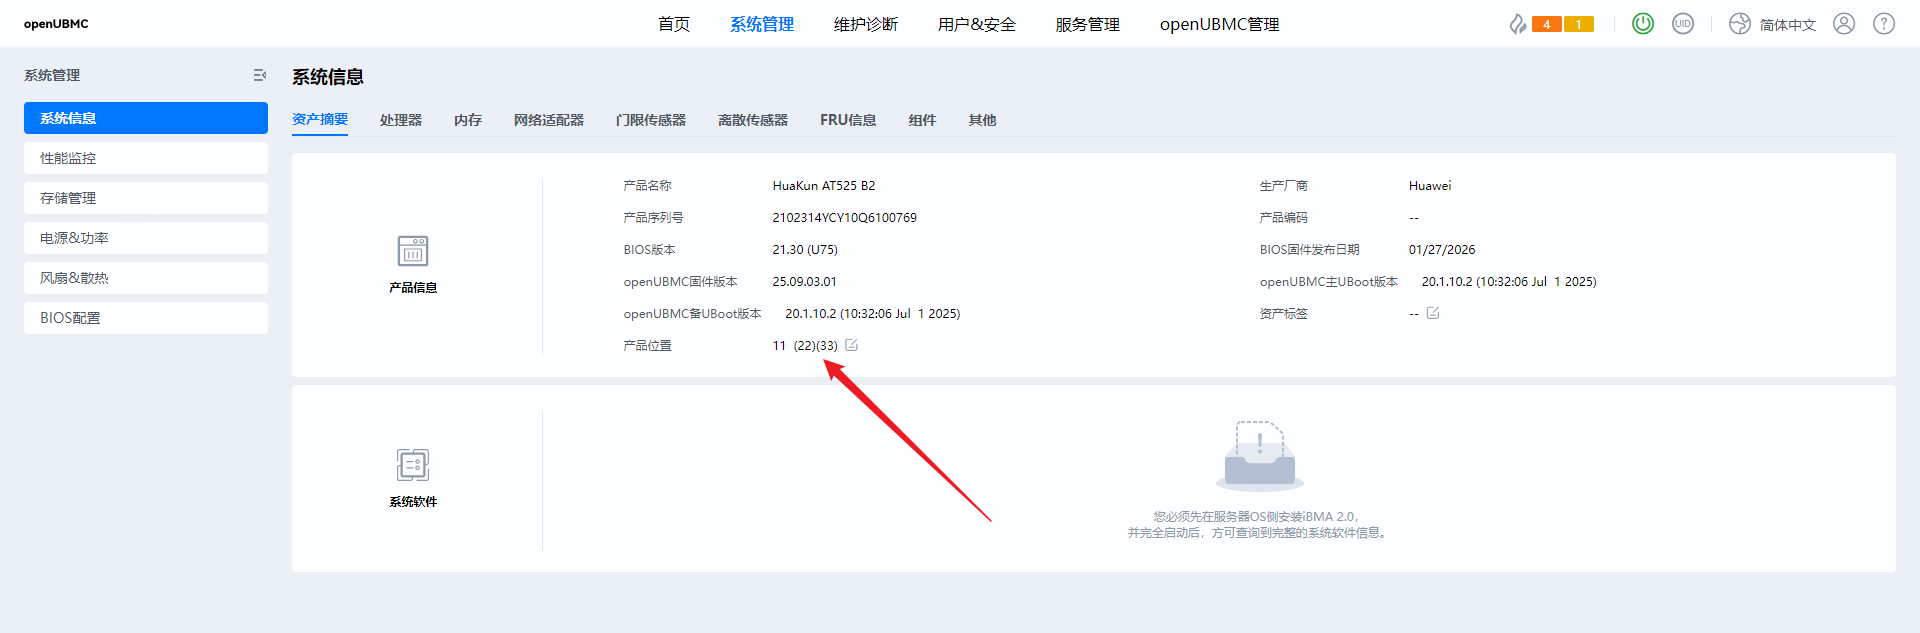The height and width of the screenshot is (633, 1920).
Task: Open 风扇&散热 sidebar page
Action: 146,278
